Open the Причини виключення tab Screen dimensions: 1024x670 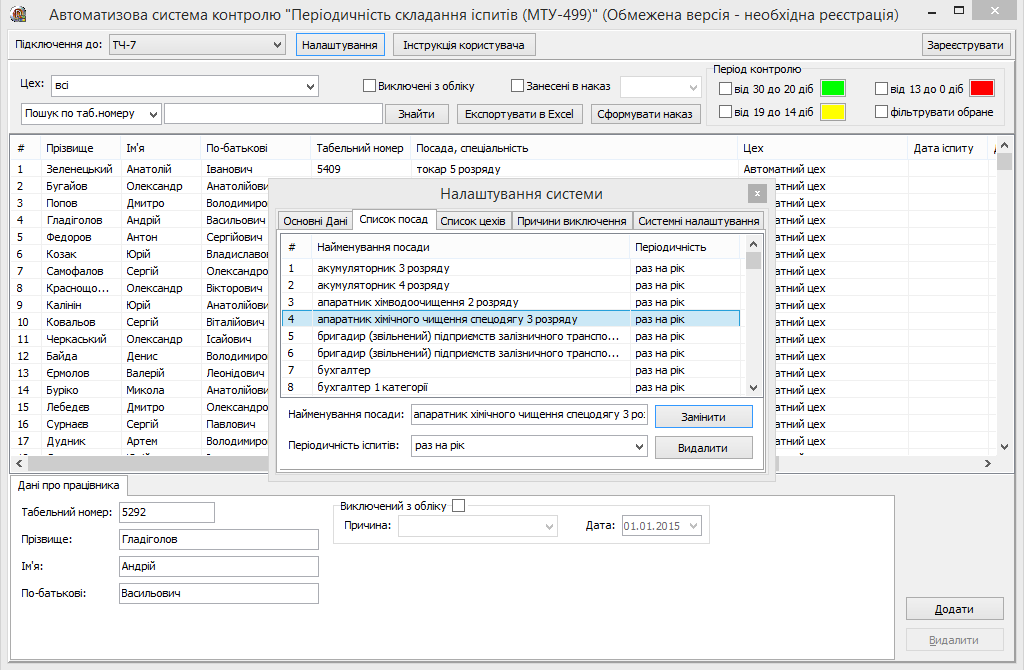[x=573, y=221]
